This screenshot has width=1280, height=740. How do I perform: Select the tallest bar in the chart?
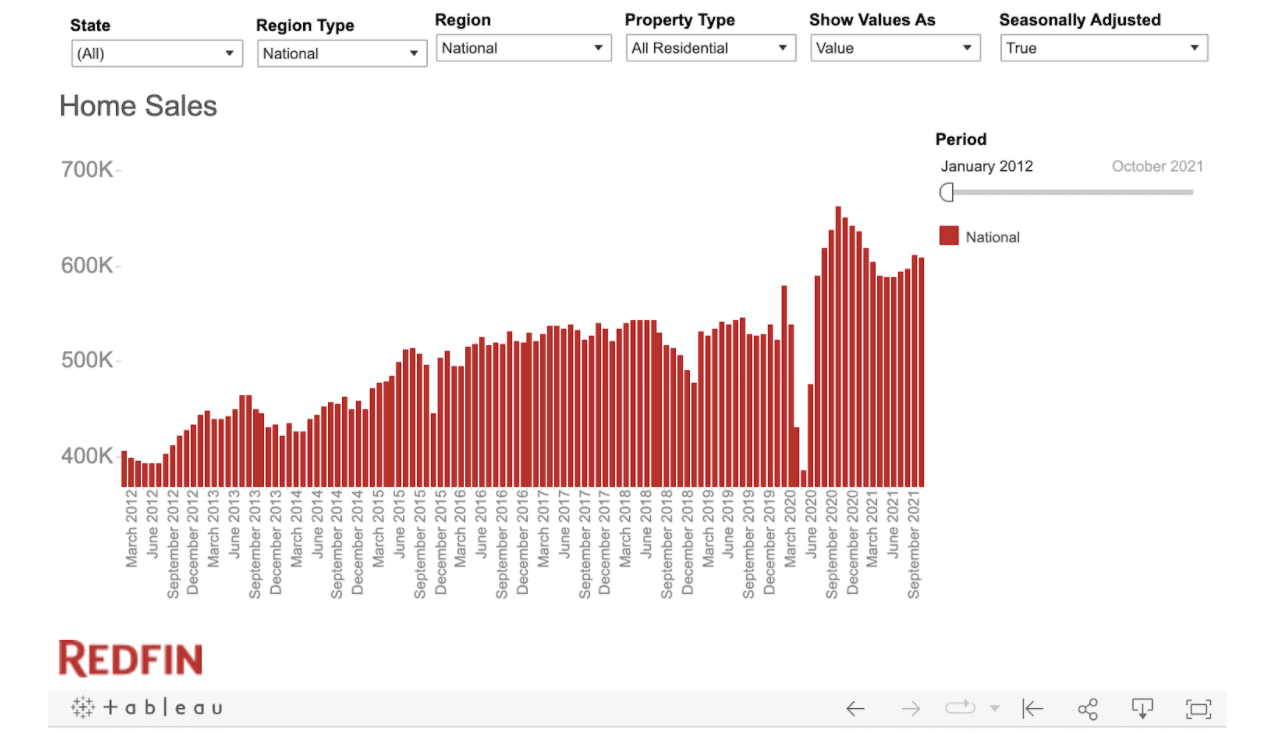point(838,346)
